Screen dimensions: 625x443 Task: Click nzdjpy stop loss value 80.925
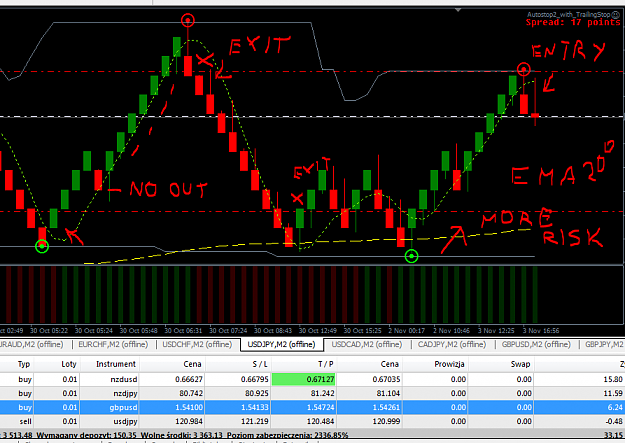click(x=256, y=394)
